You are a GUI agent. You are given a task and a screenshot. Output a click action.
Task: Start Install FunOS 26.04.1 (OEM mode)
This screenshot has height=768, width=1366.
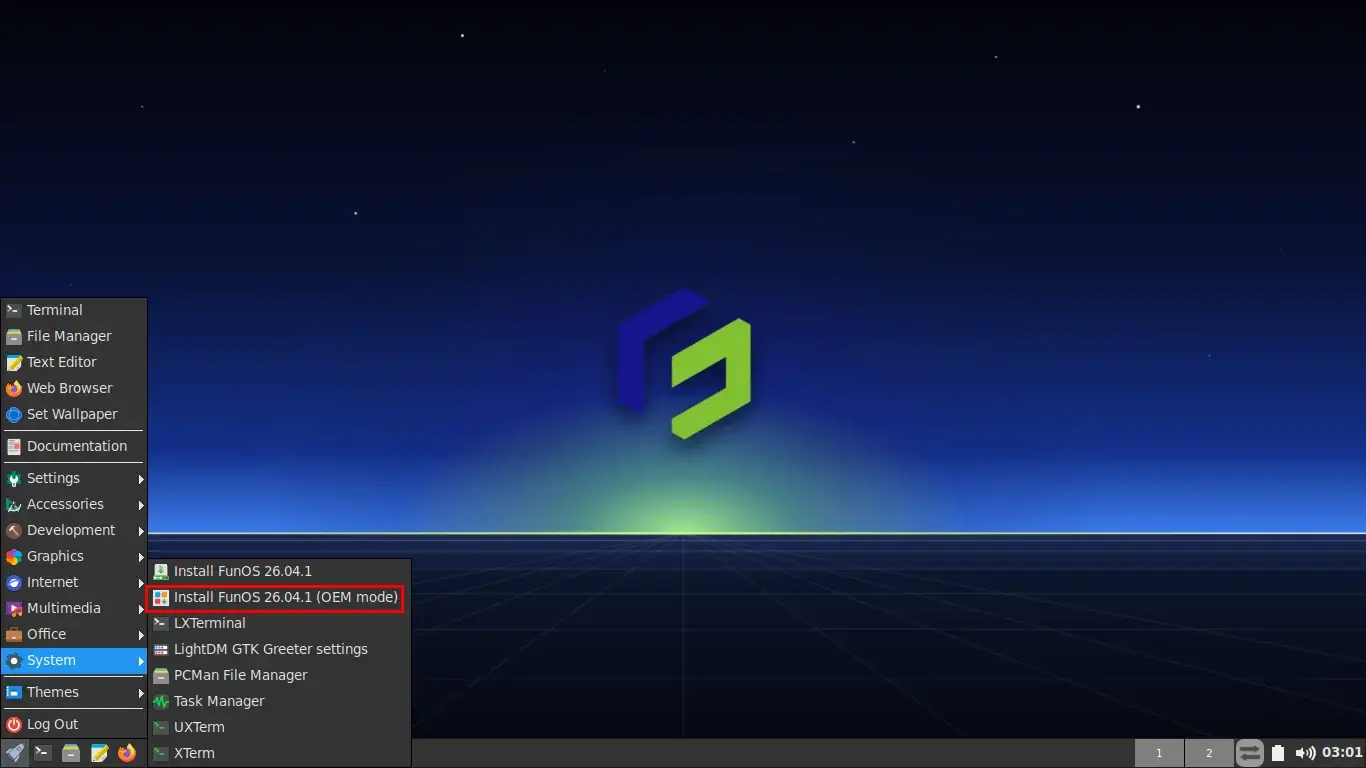point(279,597)
